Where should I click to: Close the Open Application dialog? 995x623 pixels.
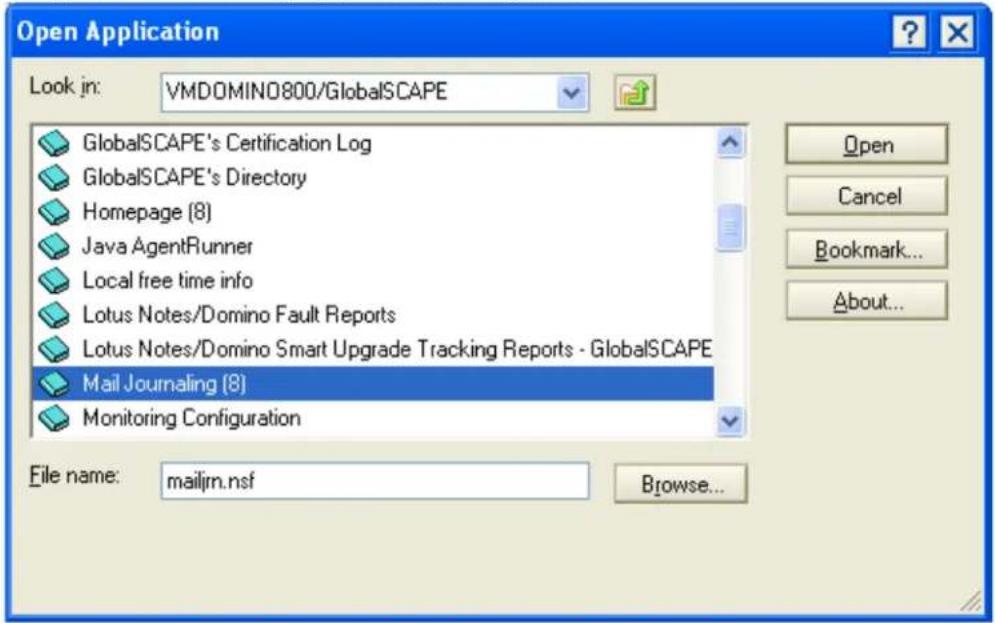tap(957, 32)
